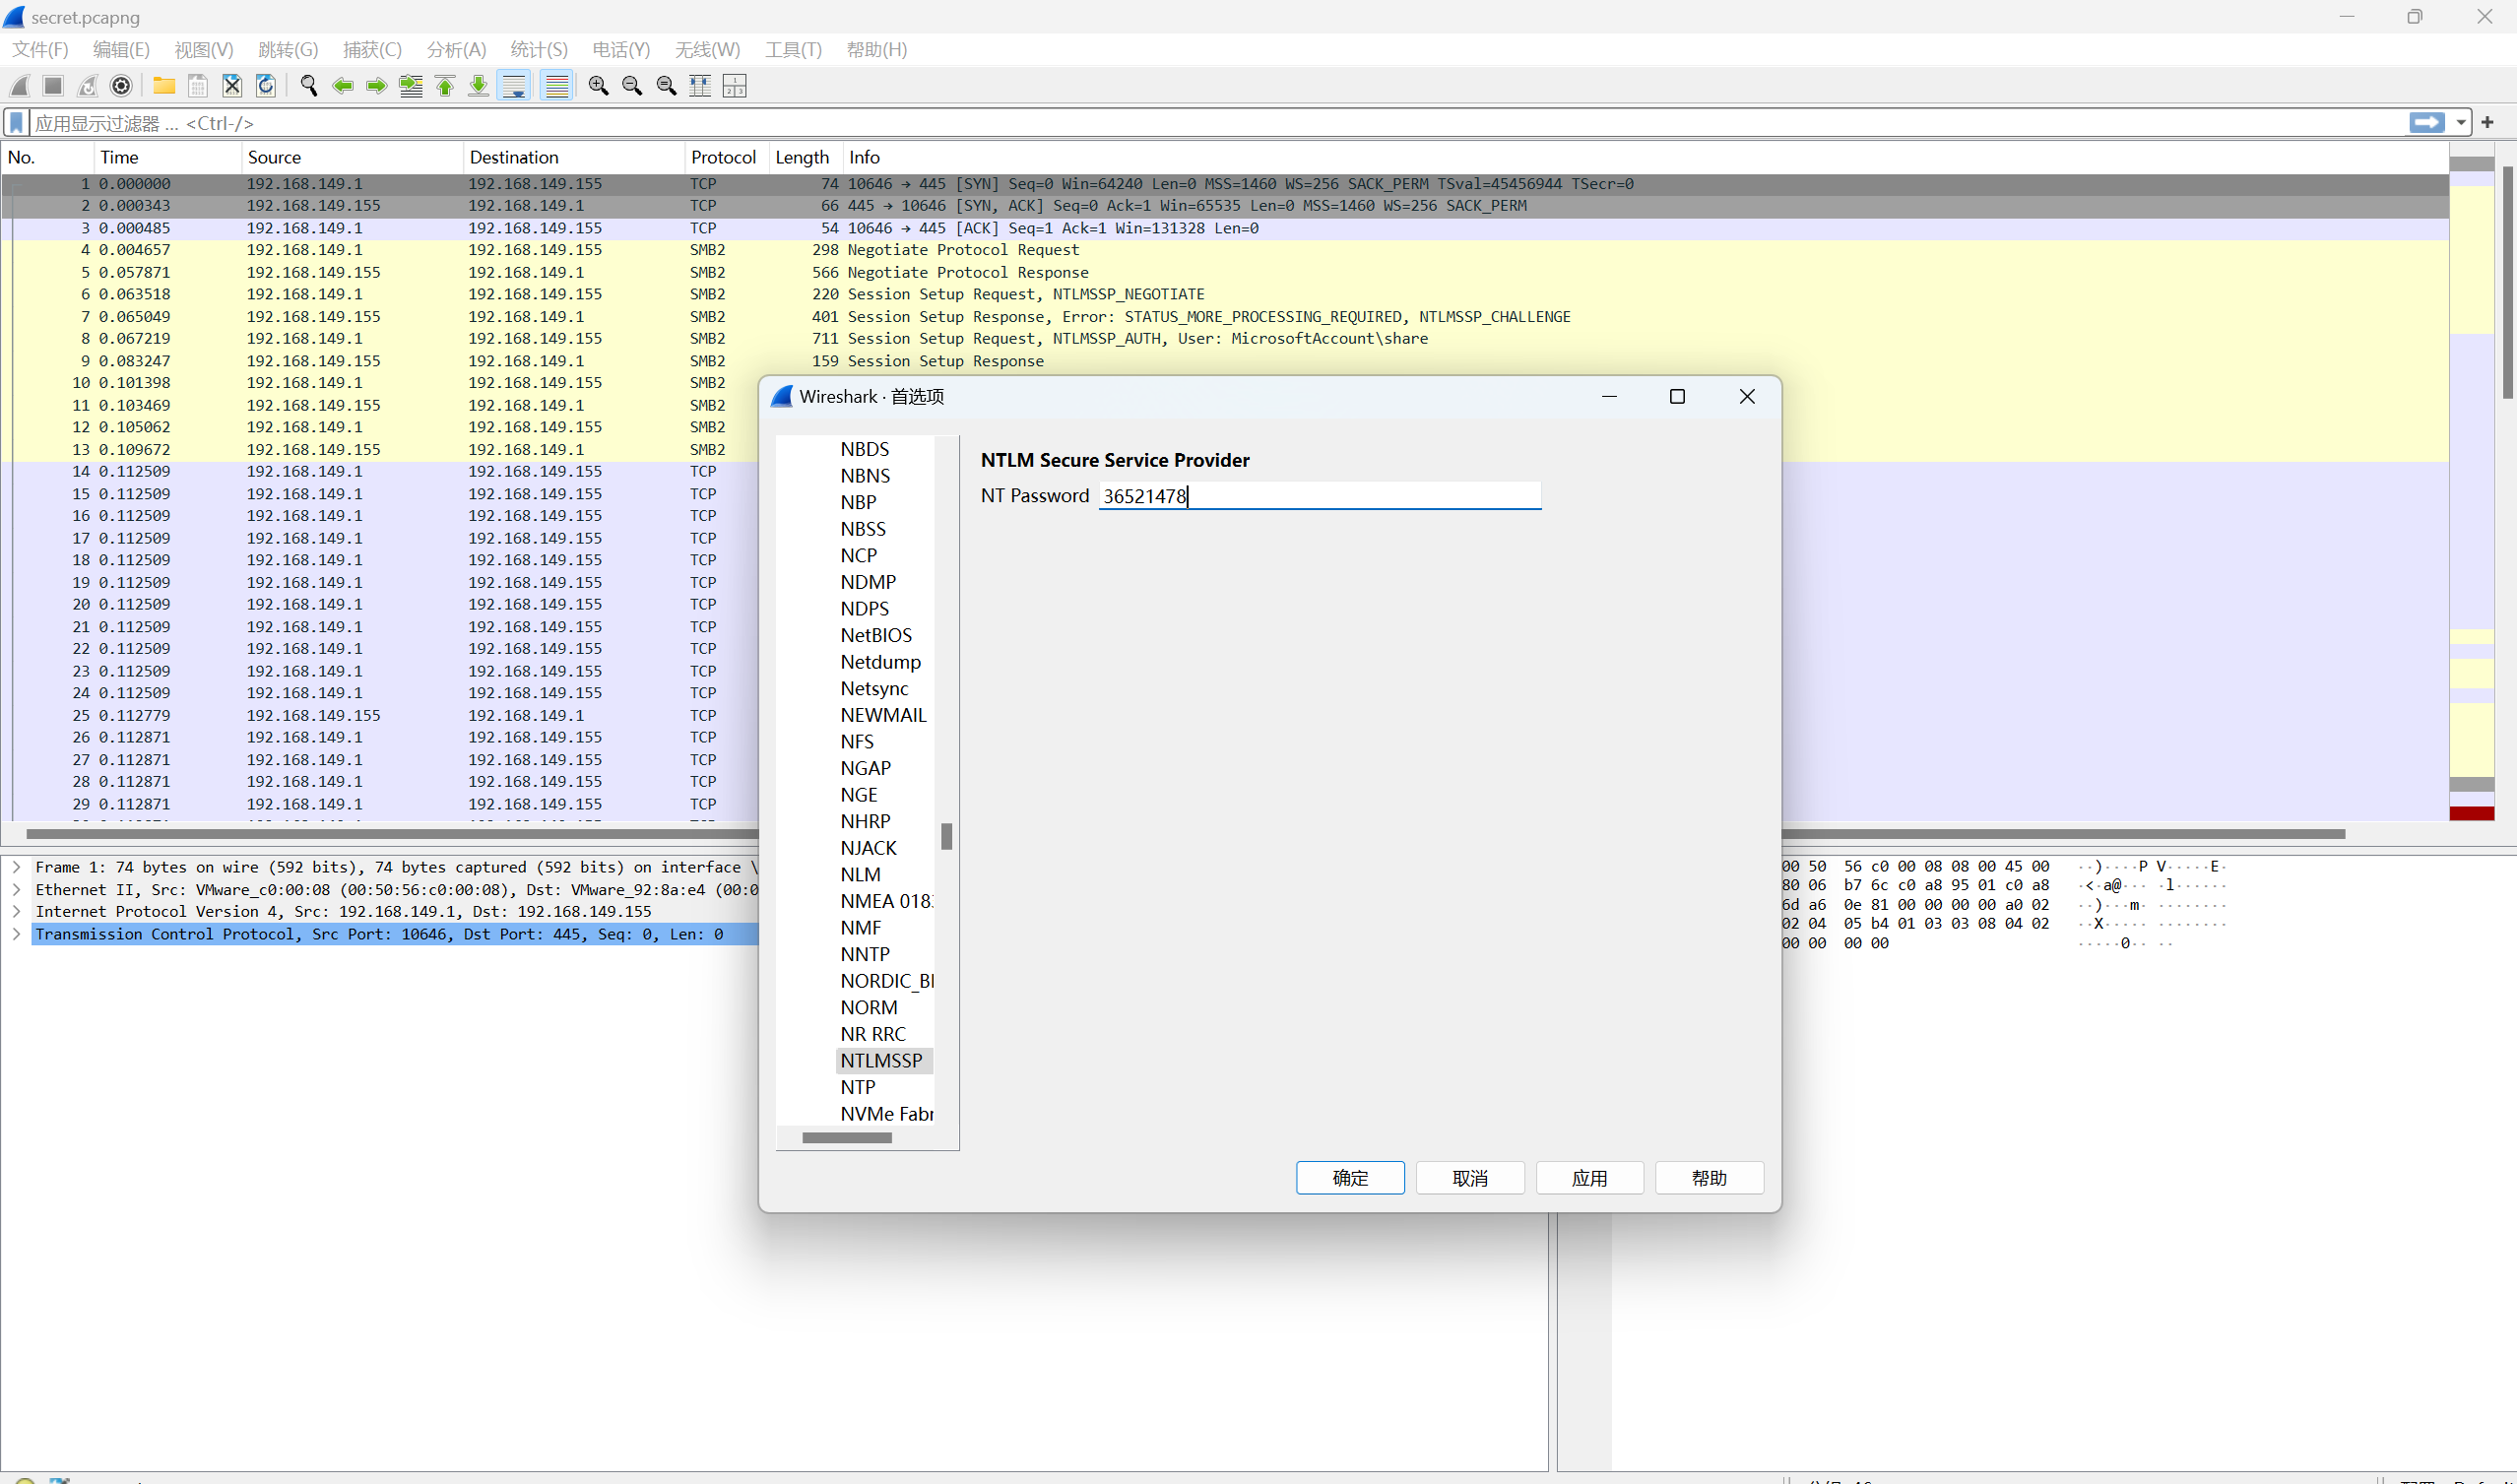Click preferences list horizontal scrollbar thumb

[x=847, y=1138]
